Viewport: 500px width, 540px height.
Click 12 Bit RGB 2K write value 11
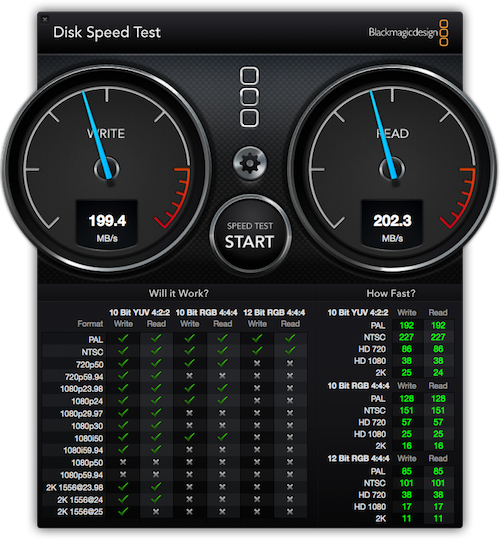pos(407,519)
